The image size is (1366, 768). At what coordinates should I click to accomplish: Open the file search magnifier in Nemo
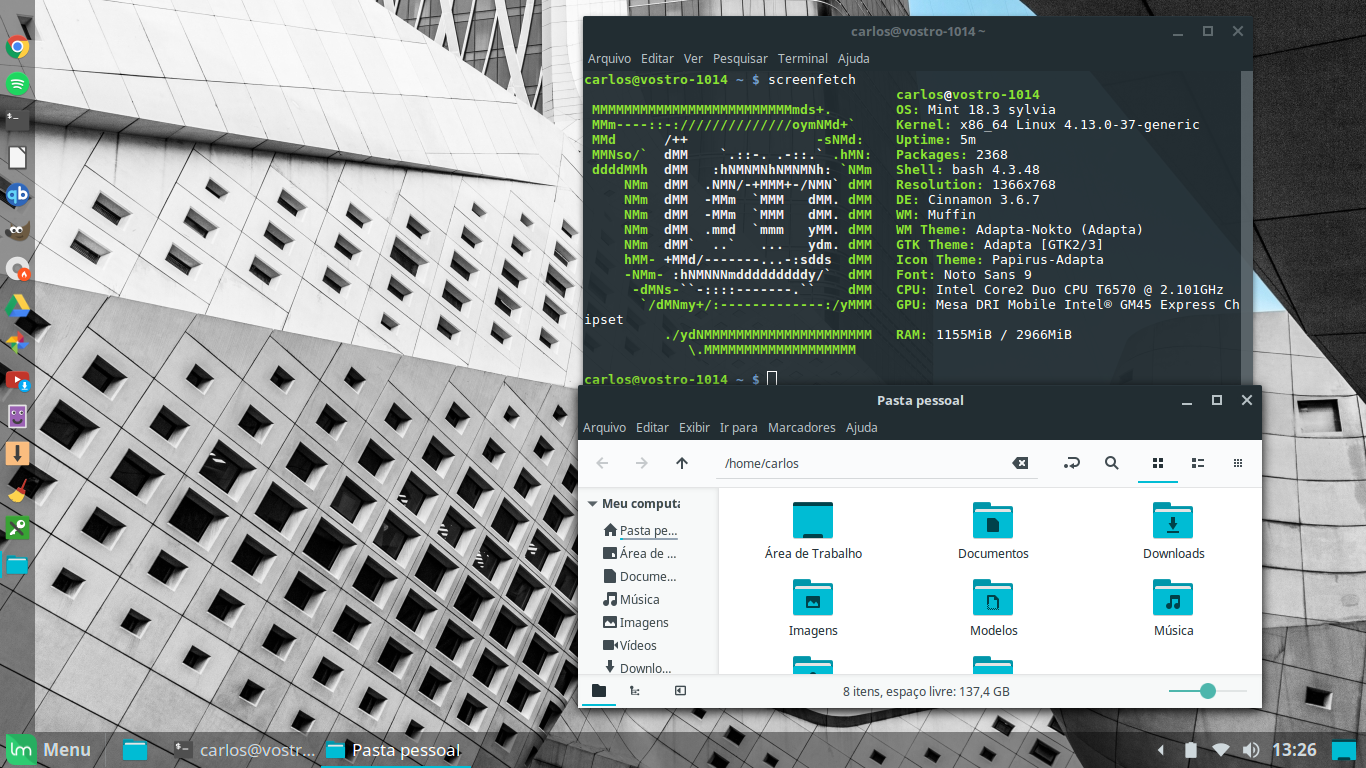(x=1111, y=463)
